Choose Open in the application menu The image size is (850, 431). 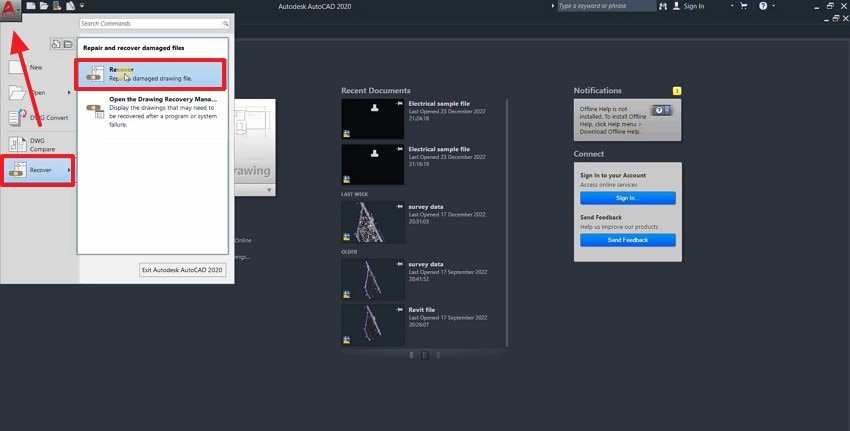pyautogui.click(x=38, y=93)
